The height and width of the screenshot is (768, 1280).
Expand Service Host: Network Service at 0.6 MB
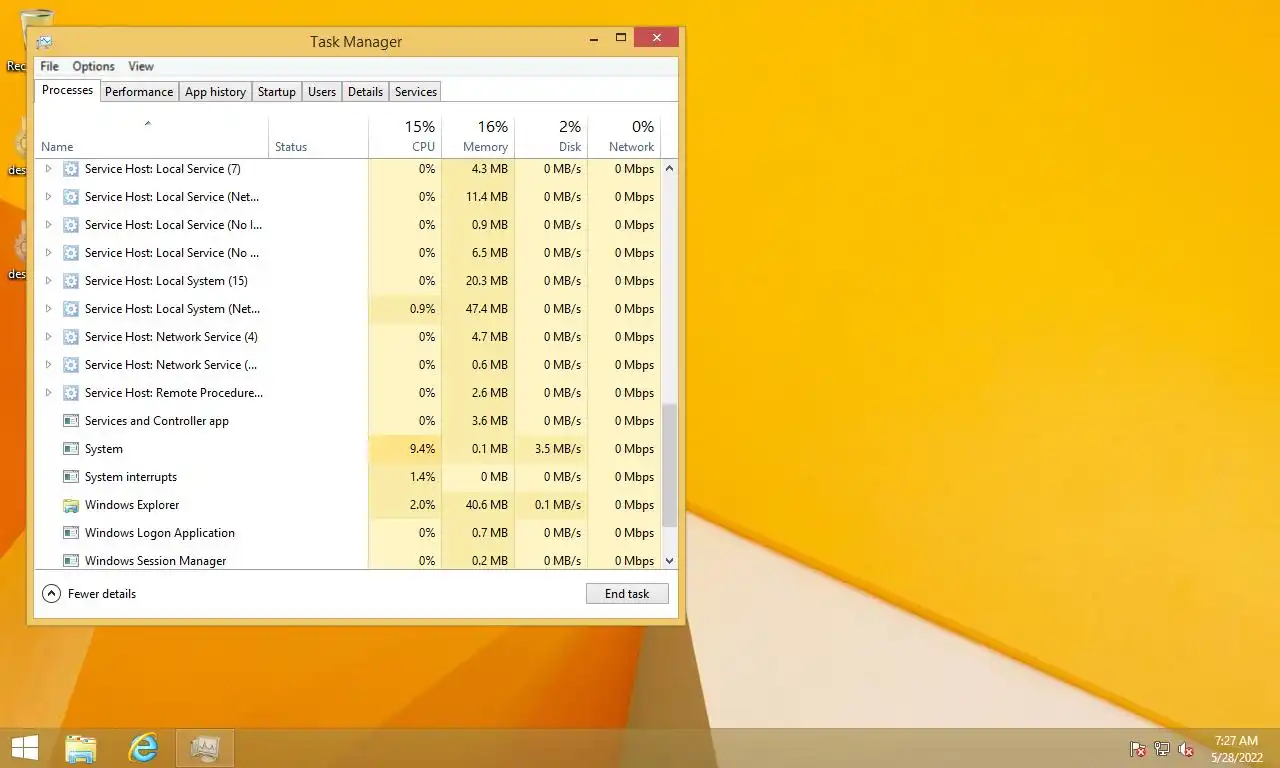(x=48, y=365)
